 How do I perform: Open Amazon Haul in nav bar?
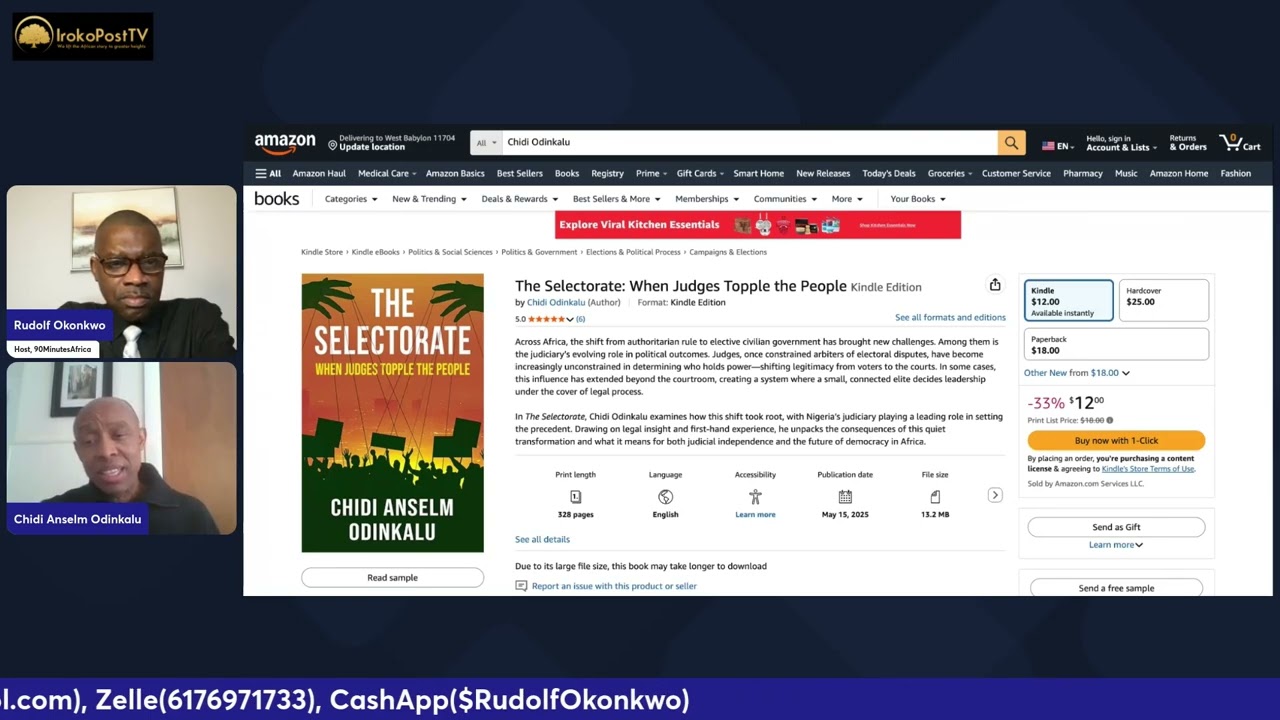tap(319, 173)
